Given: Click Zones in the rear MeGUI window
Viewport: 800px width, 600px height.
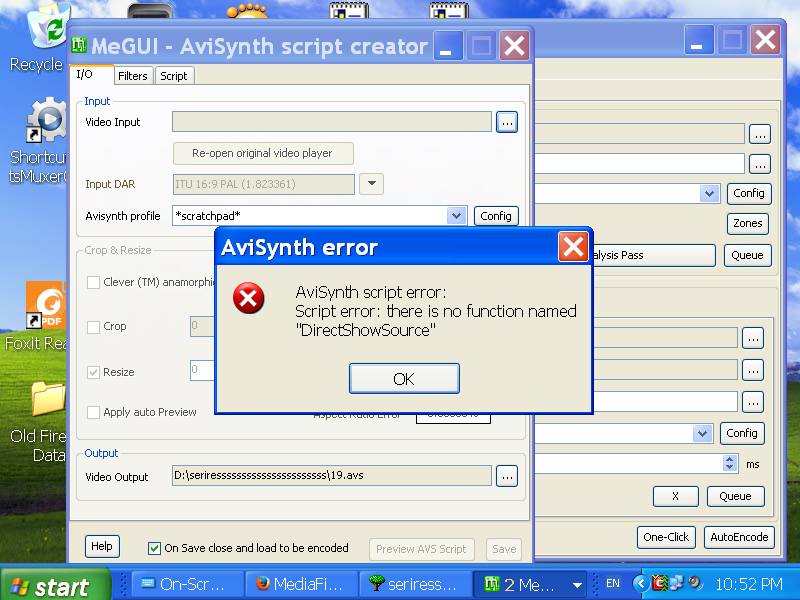Looking at the screenshot, I should tap(747, 223).
